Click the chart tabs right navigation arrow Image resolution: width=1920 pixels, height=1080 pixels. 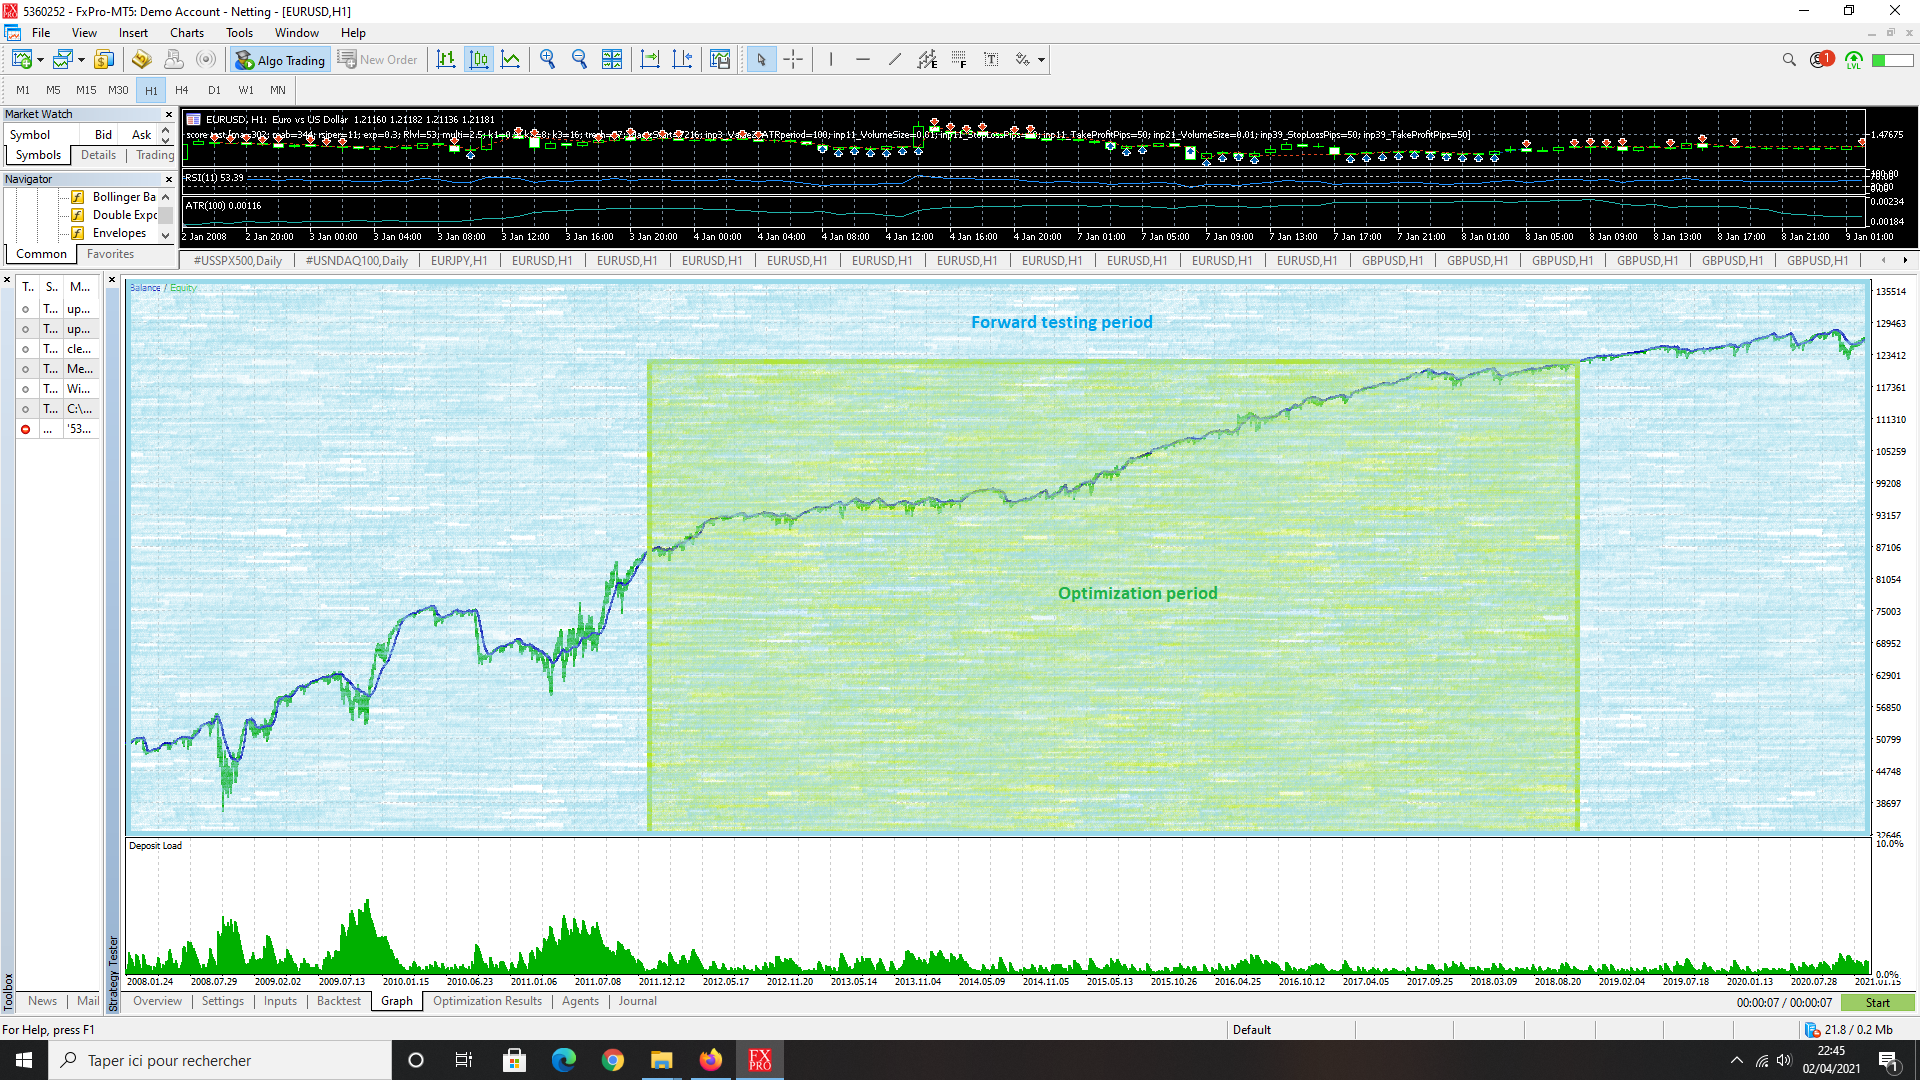click(x=1905, y=261)
